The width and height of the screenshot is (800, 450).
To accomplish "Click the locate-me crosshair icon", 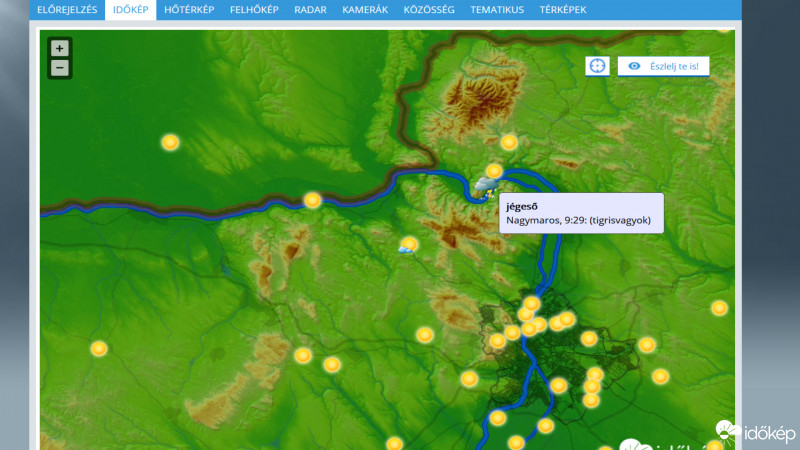I will (x=597, y=66).
